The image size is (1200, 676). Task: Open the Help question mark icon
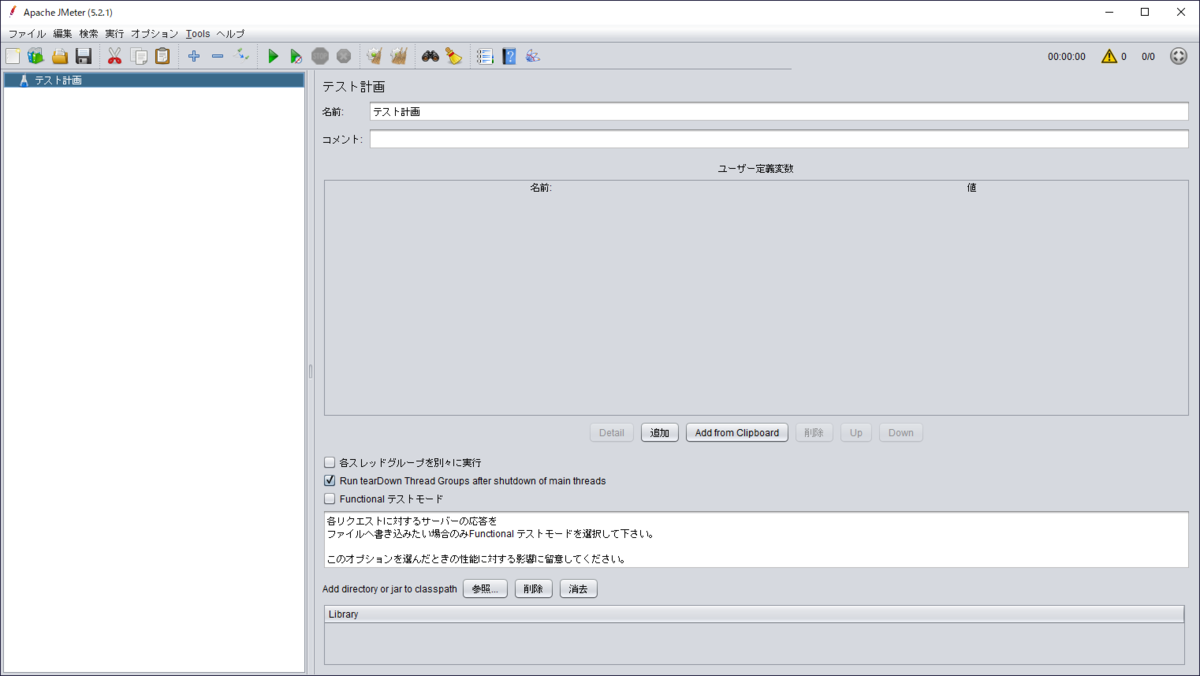click(x=509, y=56)
